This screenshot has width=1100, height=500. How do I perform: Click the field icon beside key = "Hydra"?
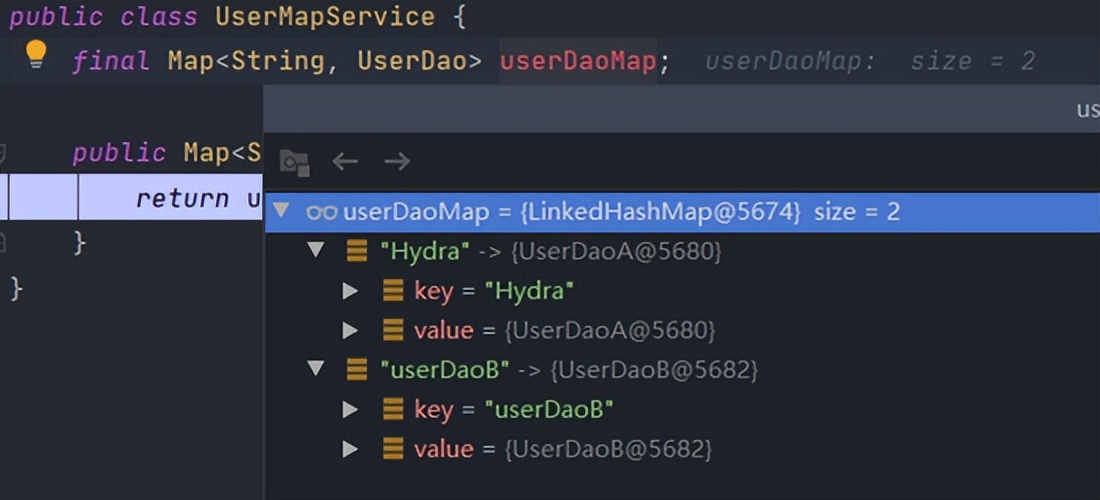(393, 291)
